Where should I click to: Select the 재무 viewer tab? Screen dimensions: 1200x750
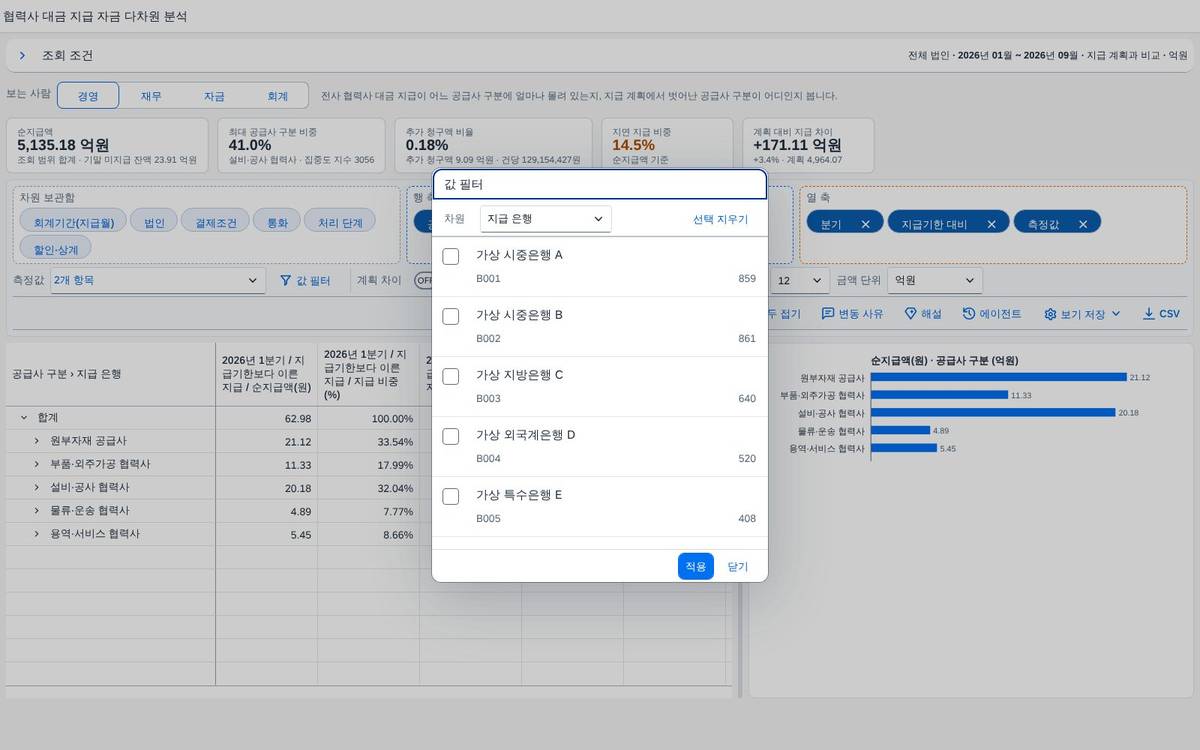[x=151, y=96]
